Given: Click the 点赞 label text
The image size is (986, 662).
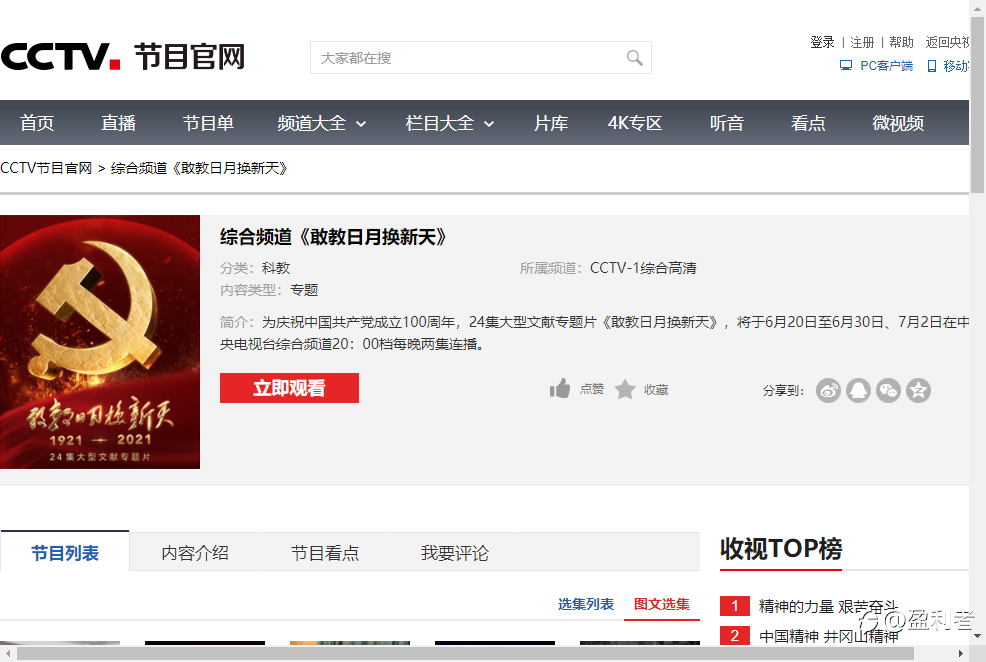Looking at the screenshot, I should click(x=592, y=389).
